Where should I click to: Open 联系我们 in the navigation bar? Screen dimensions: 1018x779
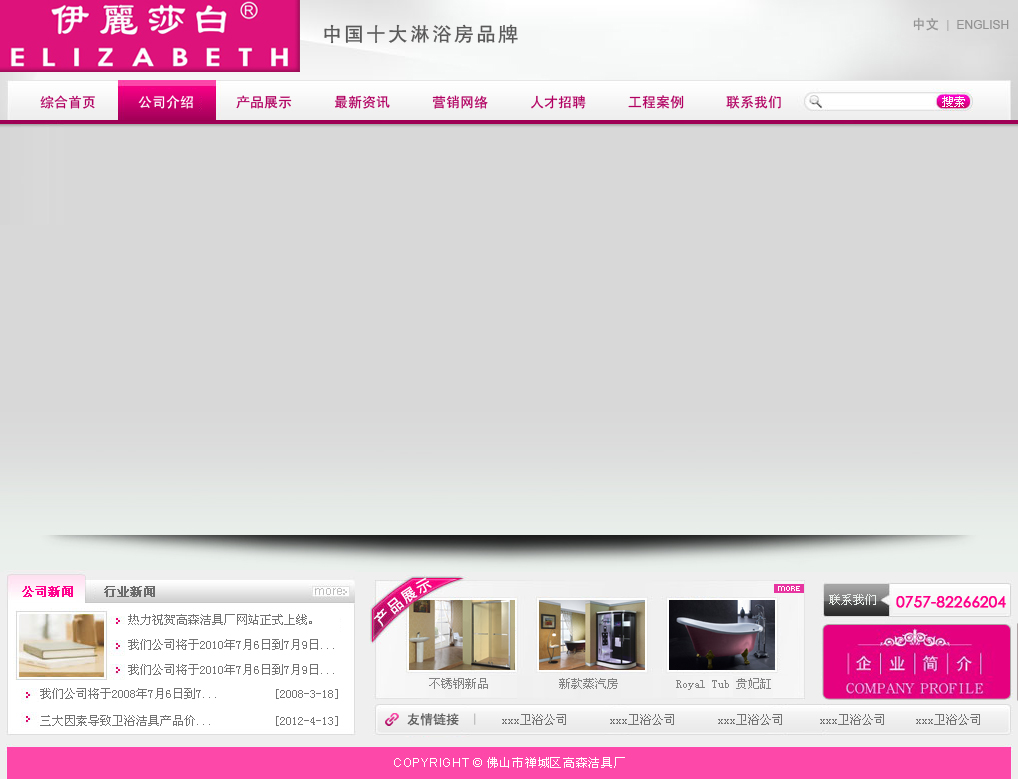pos(754,102)
